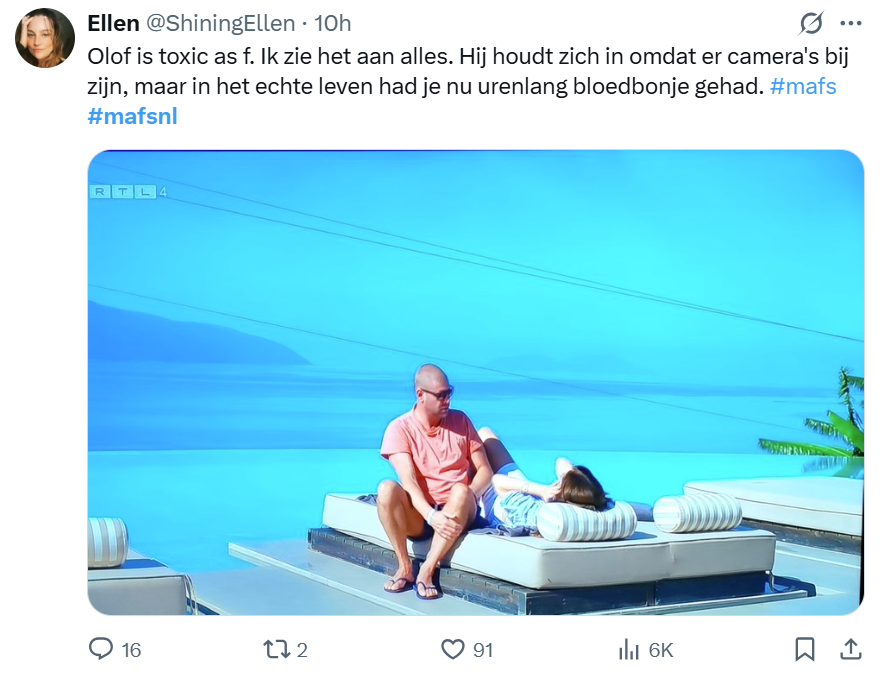Image resolution: width=880 pixels, height=678 pixels.
Task: Click the repost arrows icon
Action: (x=275, y=650)
